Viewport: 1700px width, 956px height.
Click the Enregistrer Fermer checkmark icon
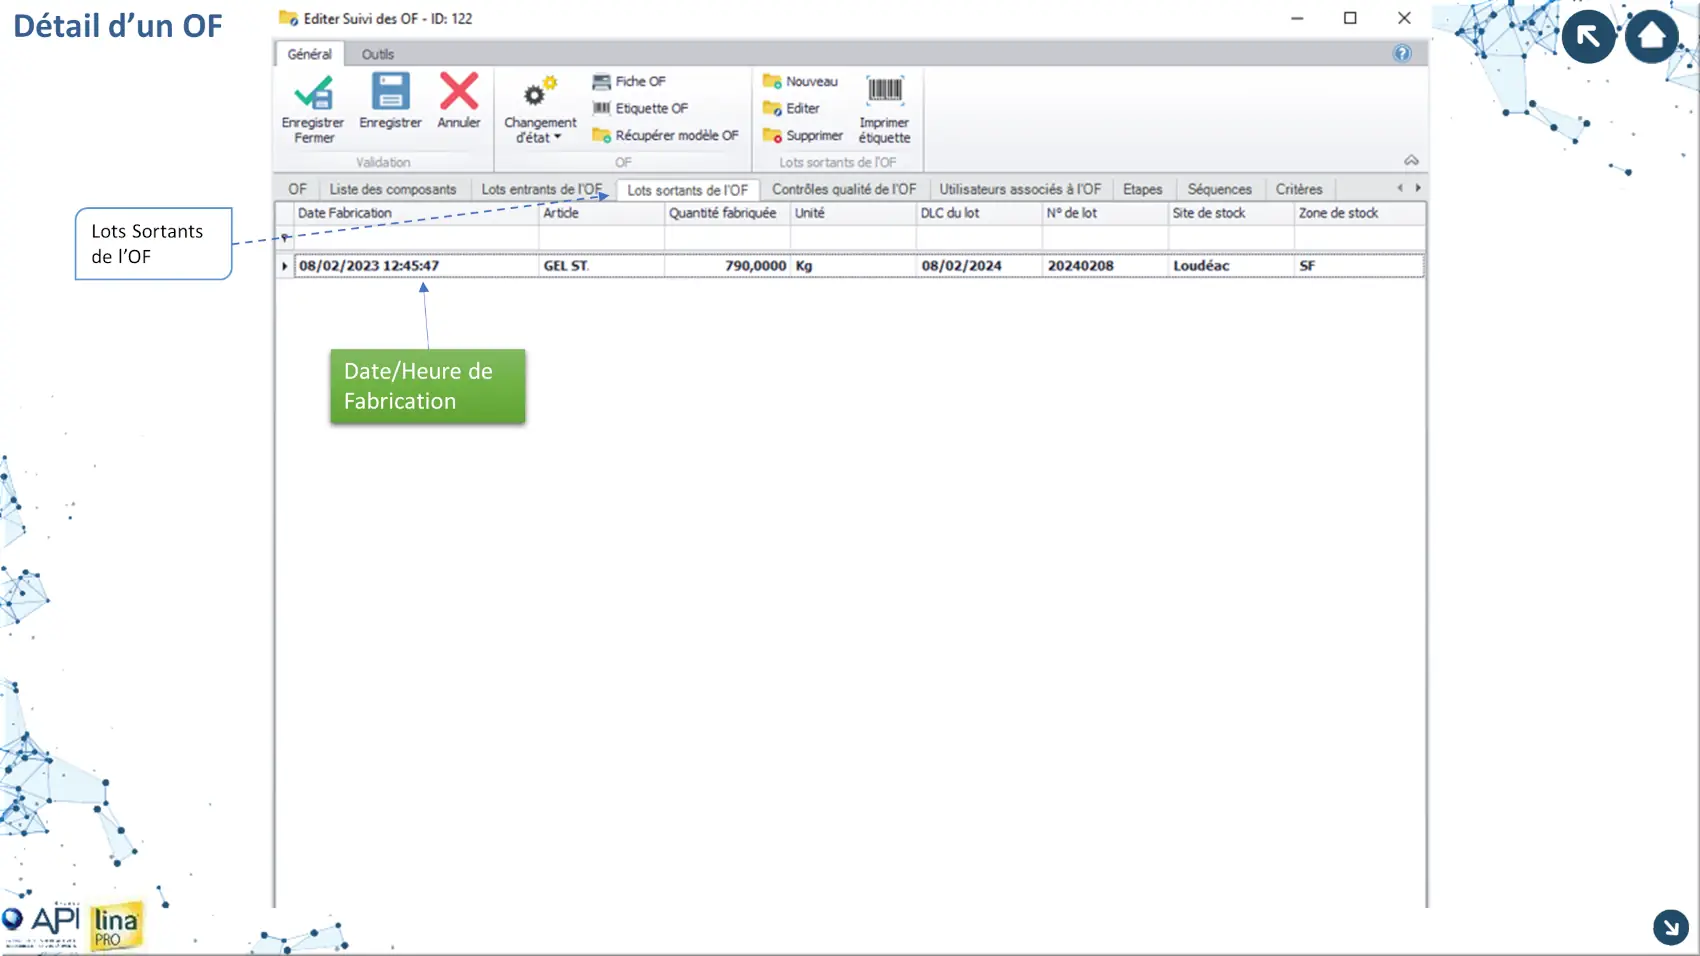(313, 93)
